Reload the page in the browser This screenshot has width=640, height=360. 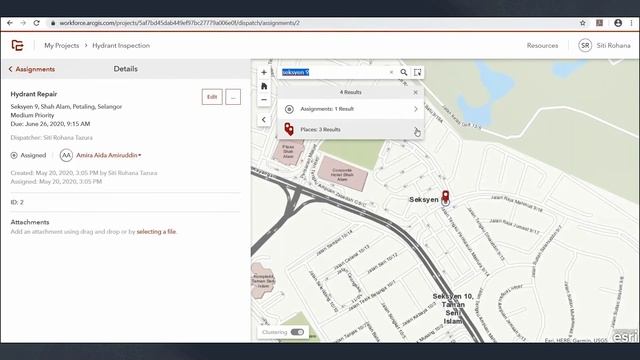[36, 23]
